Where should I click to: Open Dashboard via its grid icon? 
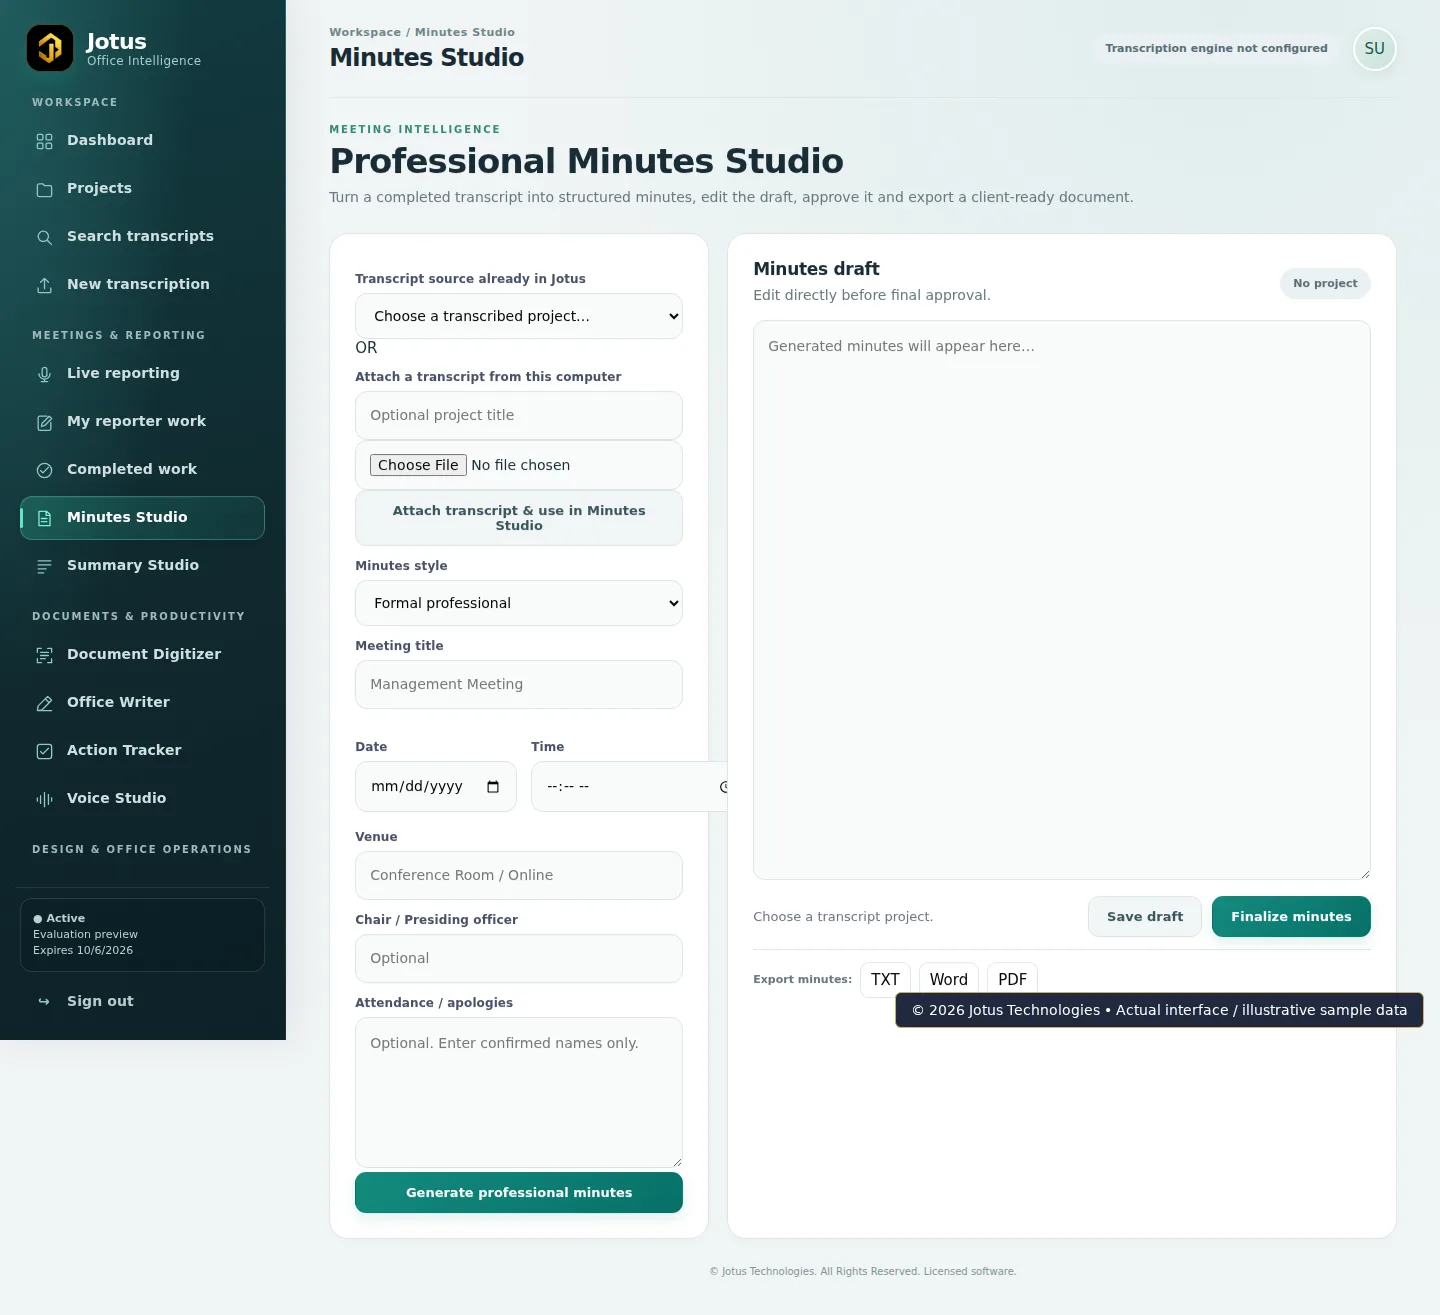point(44,141)
